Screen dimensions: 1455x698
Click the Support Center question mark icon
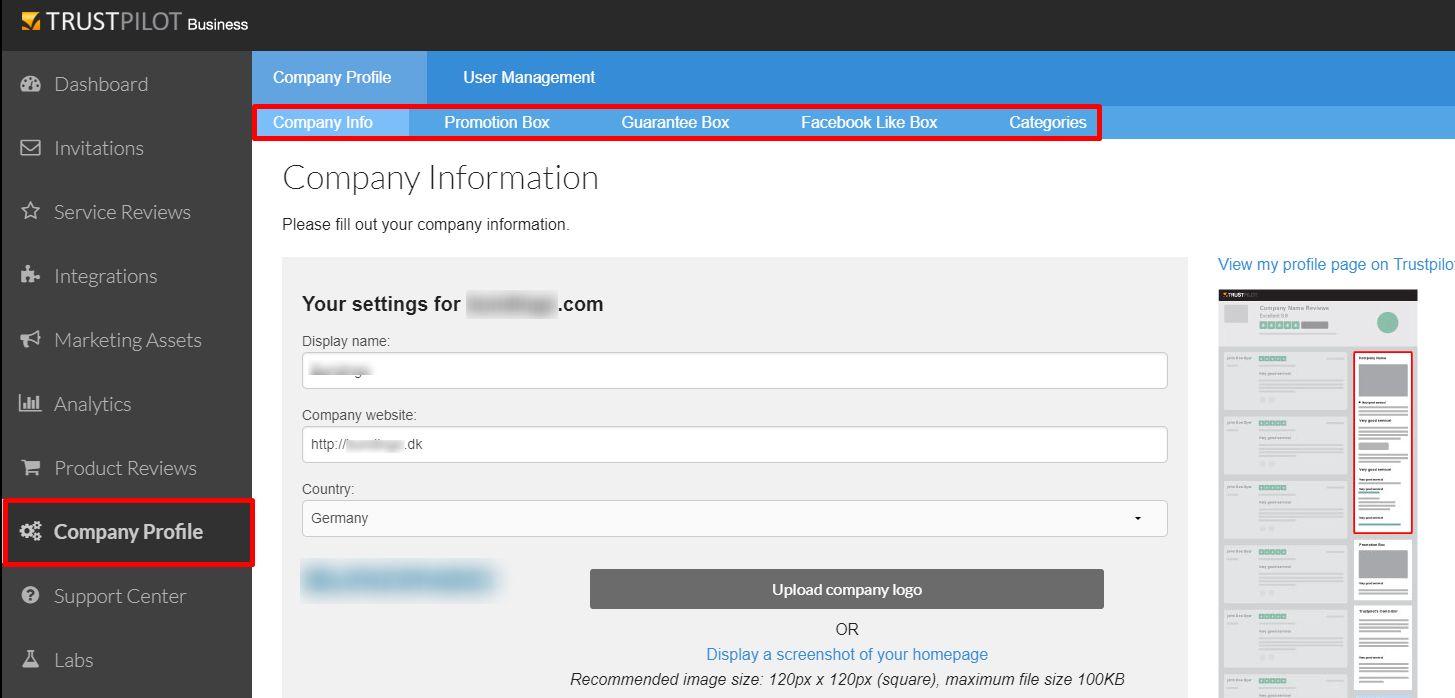31,596
